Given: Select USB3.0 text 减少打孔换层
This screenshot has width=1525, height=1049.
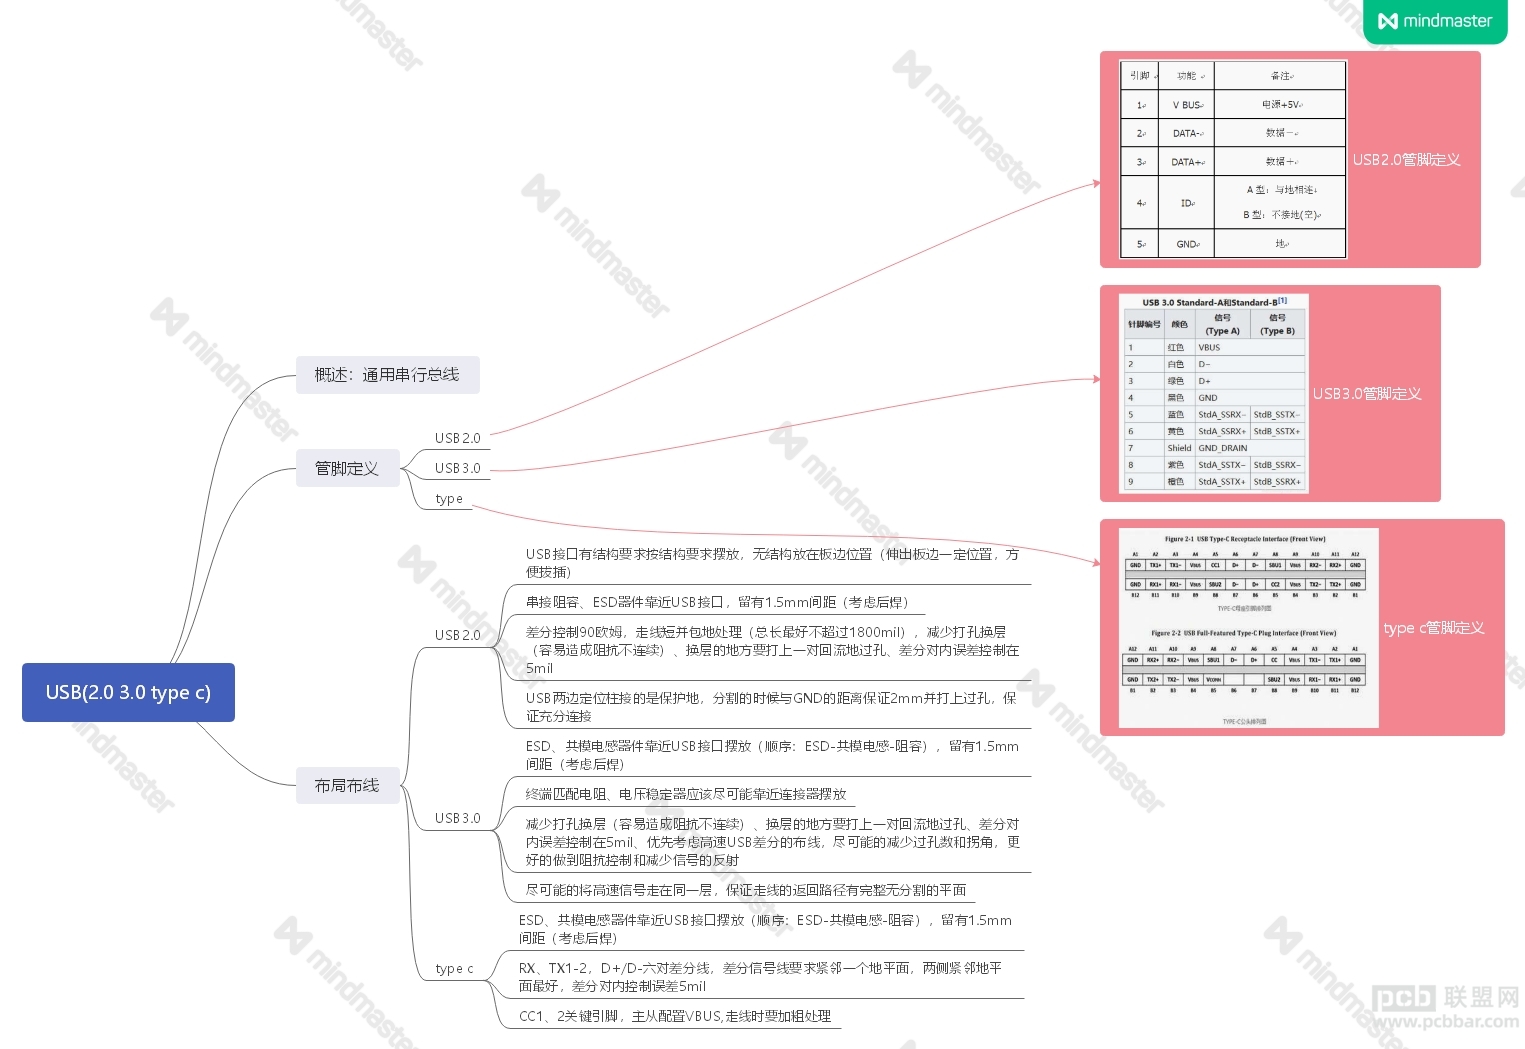Looking at the screenshot, I should click(772, 842).
